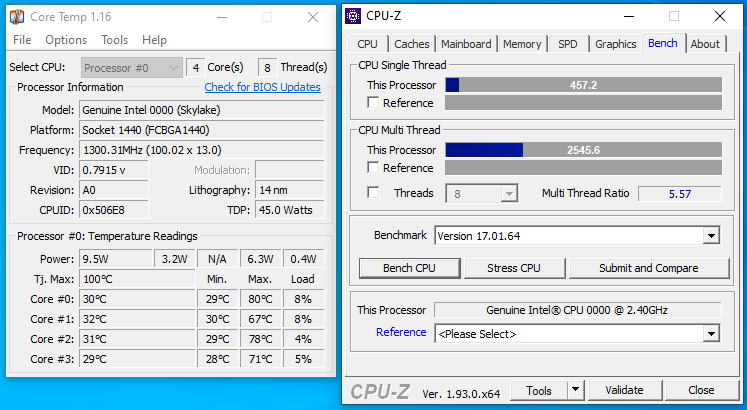Image resolution: width=747 pixels, height=410 pixels.
Task: Click the Core Temp app icon
Action: click(17, 17)
